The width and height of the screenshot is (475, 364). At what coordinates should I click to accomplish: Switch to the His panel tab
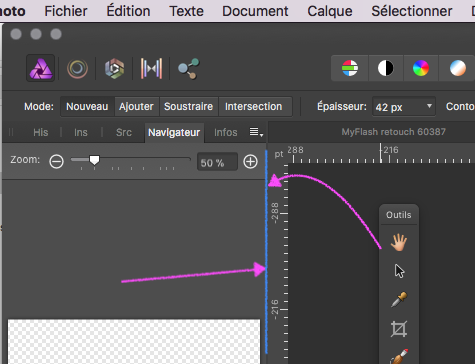pyautogui.click(x=41, y=132)
